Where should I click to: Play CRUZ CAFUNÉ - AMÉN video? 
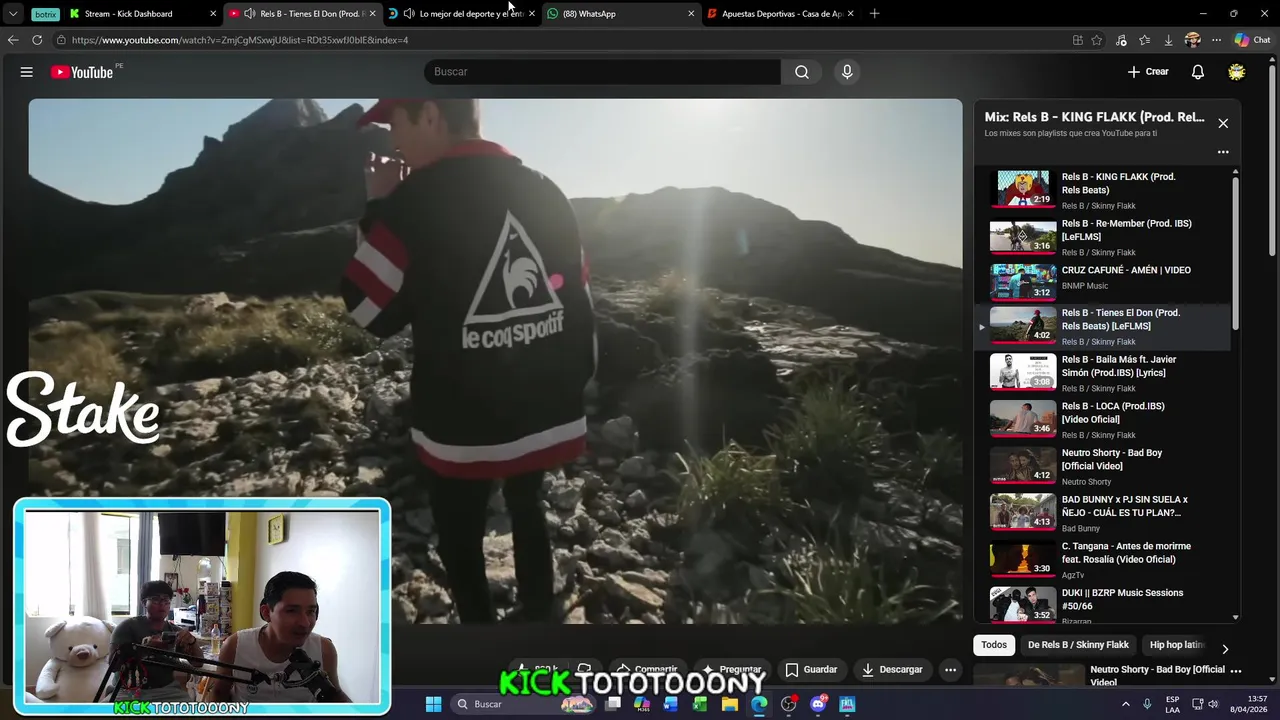(1102, 282)
